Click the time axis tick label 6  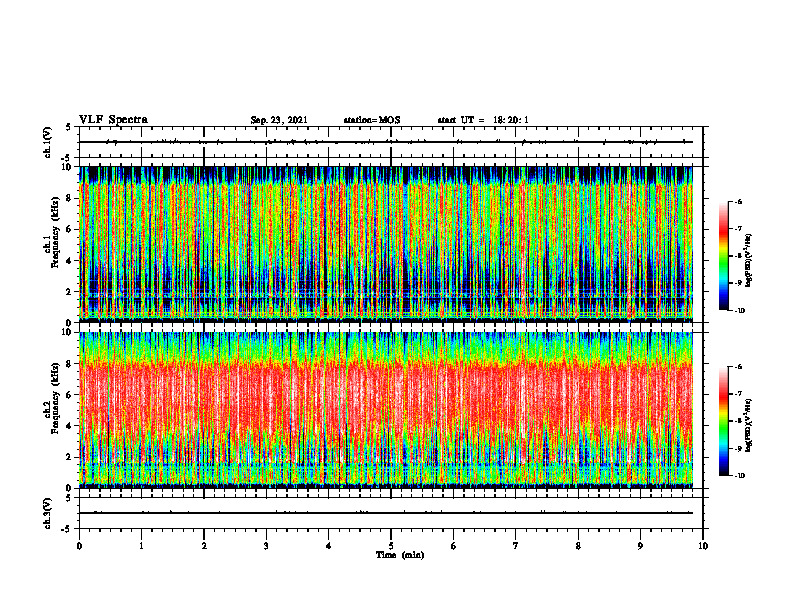click(x=454, y=546)
